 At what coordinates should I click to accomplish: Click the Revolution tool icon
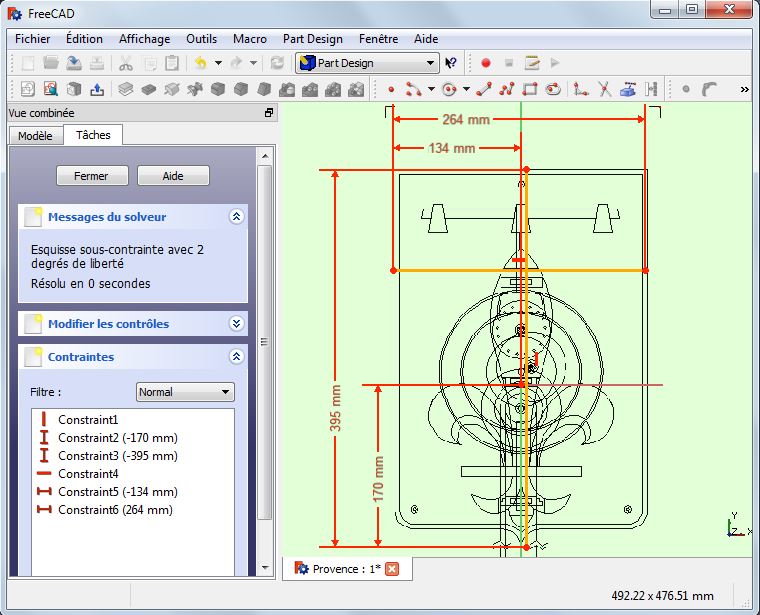tap(172, 89)
